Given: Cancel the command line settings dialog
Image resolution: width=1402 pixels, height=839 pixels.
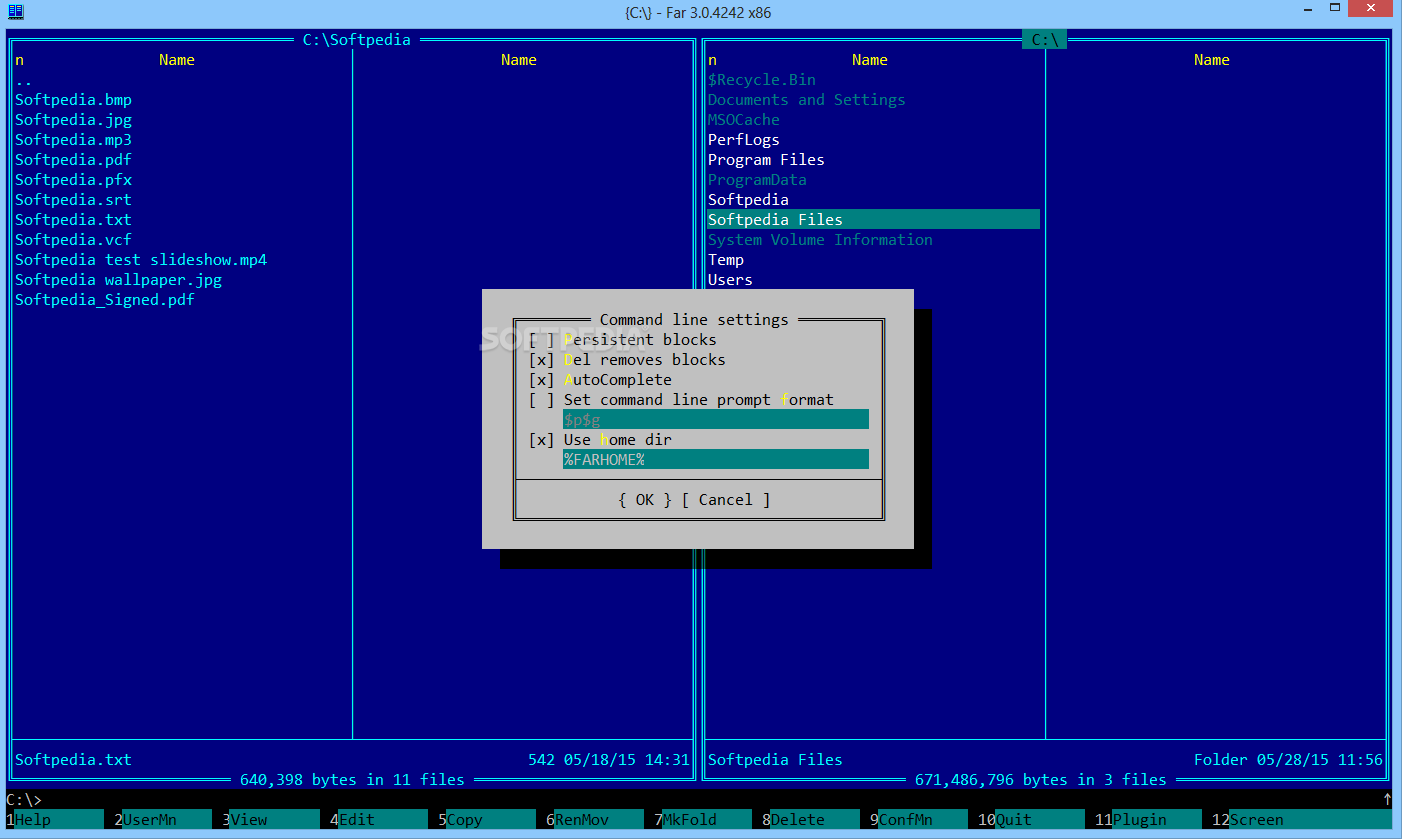Looking at the screenshot, I should (726, 500).
